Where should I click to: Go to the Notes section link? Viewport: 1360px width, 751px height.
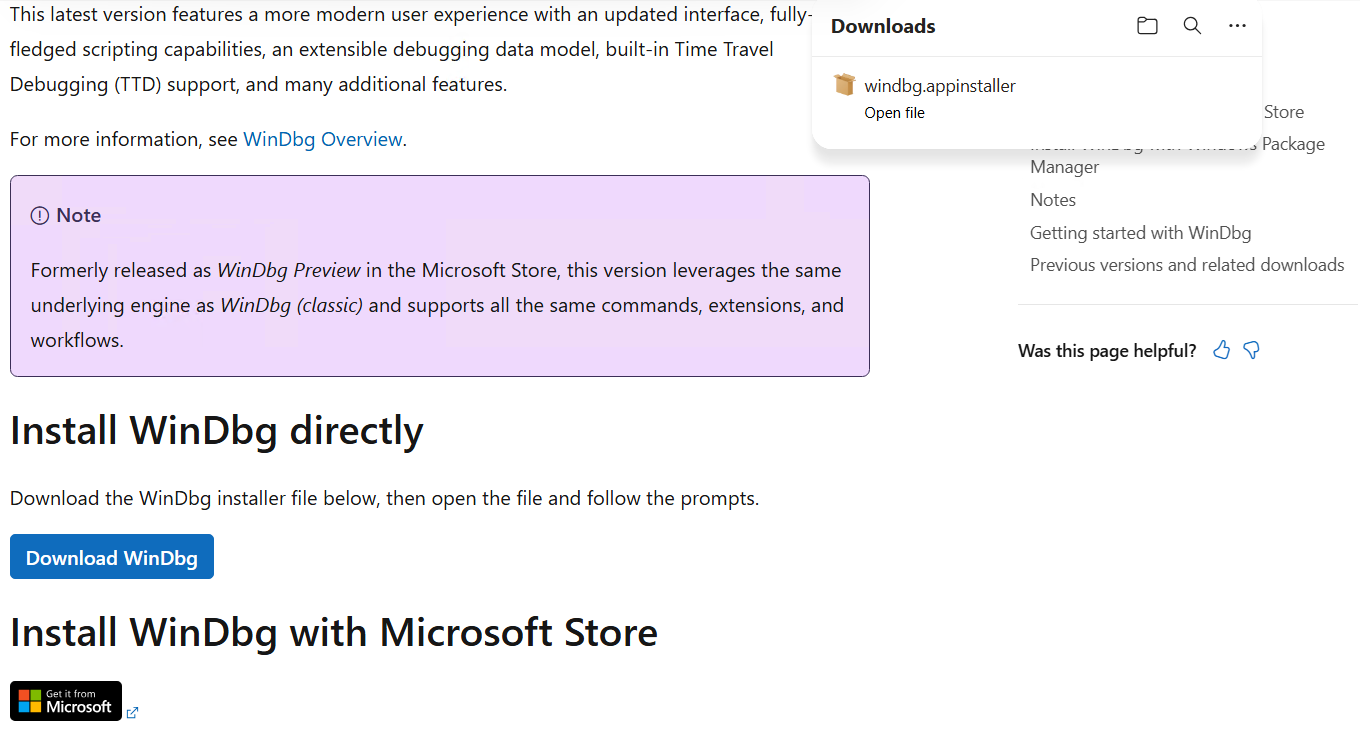pyautogui.click(x=1053, y=200)
